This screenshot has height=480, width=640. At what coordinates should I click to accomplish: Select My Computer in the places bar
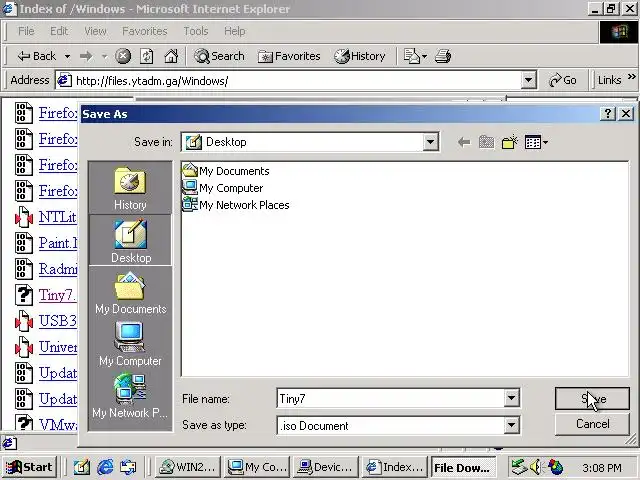click(130, 344)
